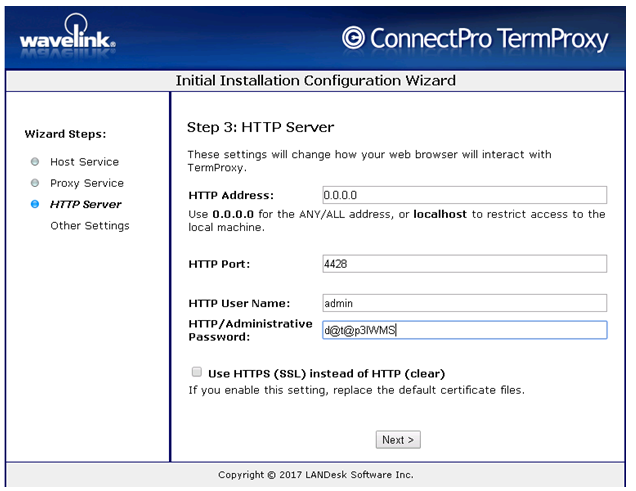Click the Proxy Service step bullet
This screenshot has height=491, width=636.
(x=35, y=183)
